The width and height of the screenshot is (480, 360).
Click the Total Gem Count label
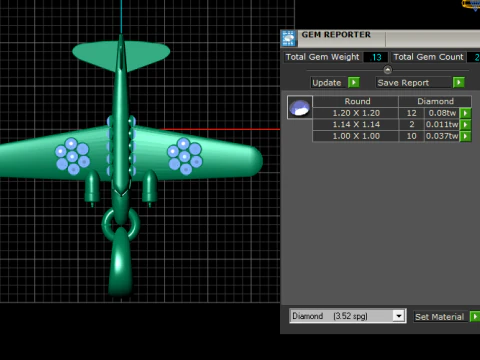428,57
